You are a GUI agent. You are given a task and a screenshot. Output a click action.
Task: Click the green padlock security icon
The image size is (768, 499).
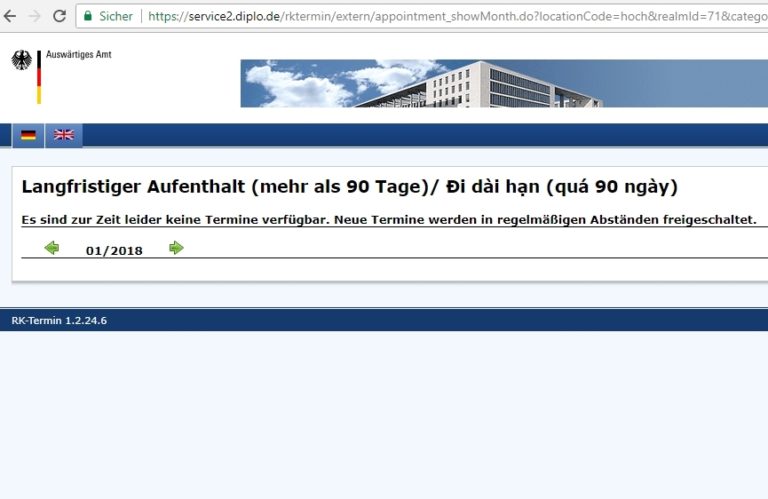[x=88, y=16]
